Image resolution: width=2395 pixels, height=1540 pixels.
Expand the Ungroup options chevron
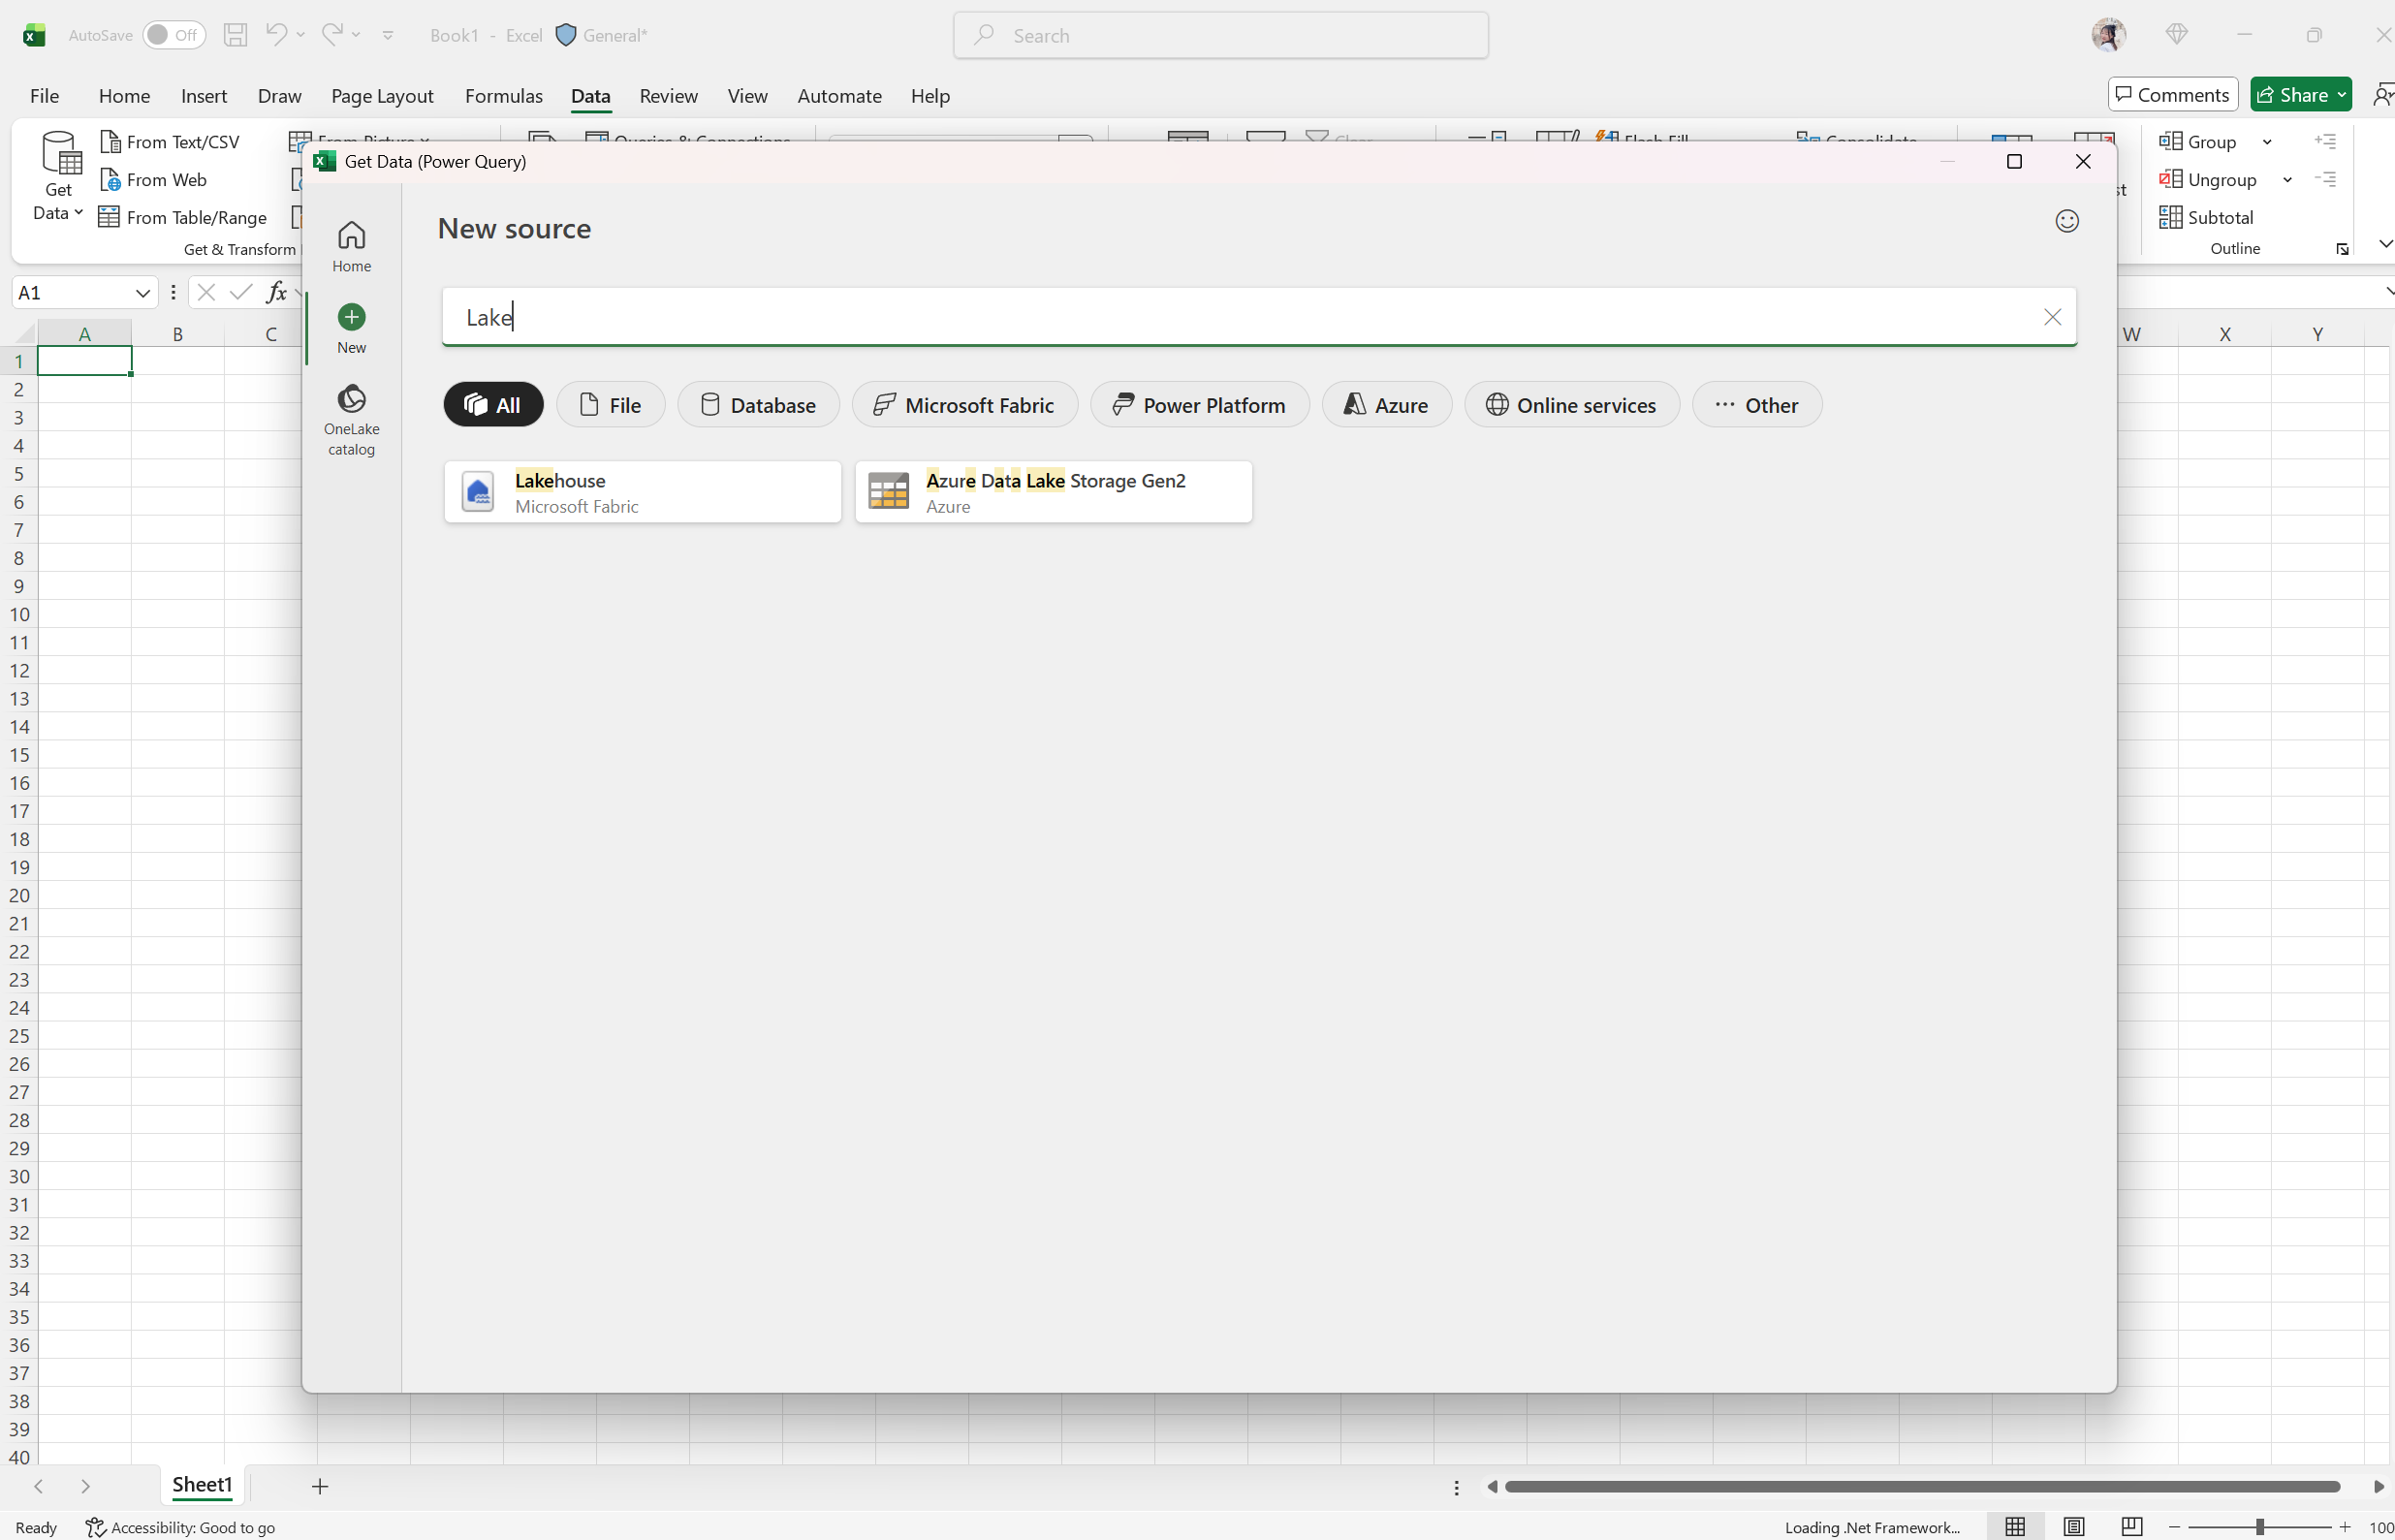pyautogui.click(x=2287, y=179)
